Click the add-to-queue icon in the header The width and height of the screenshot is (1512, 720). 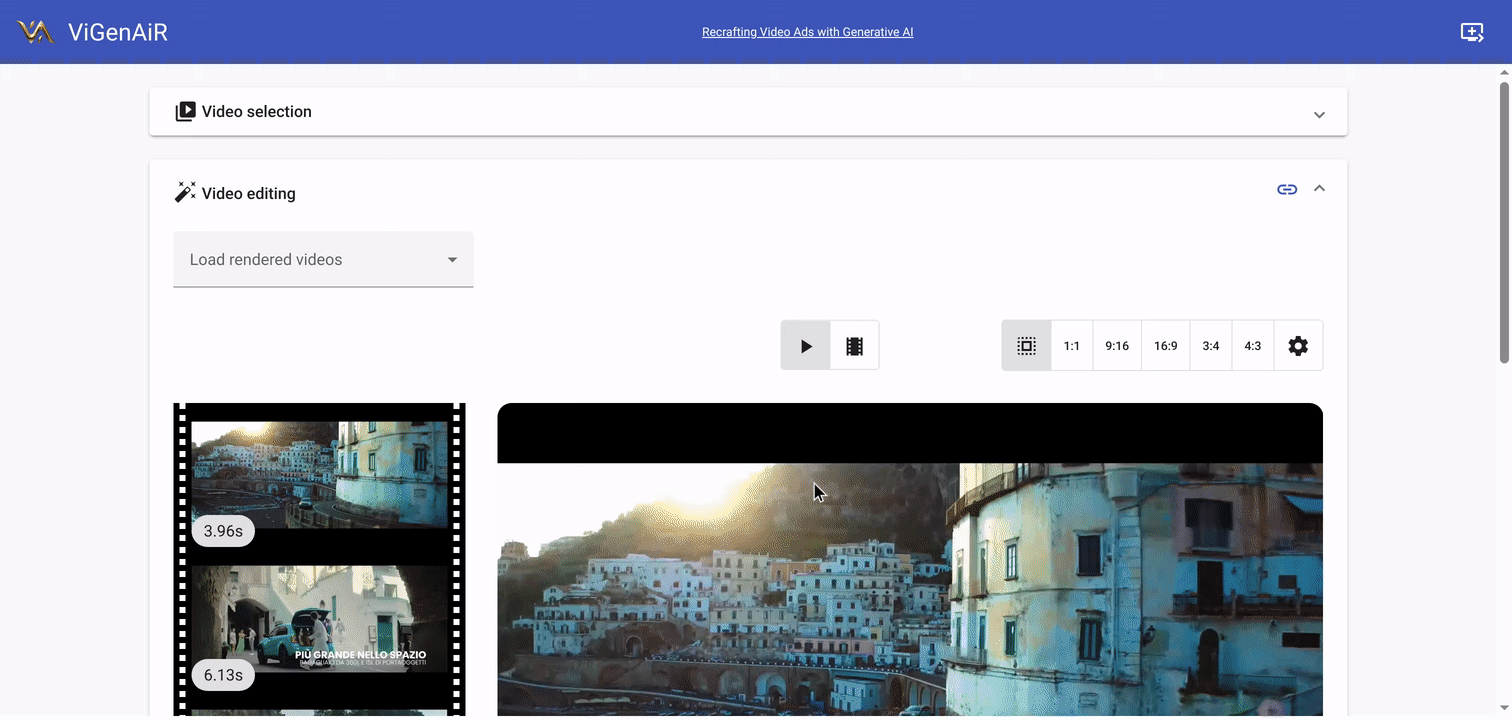(1472, 32)
